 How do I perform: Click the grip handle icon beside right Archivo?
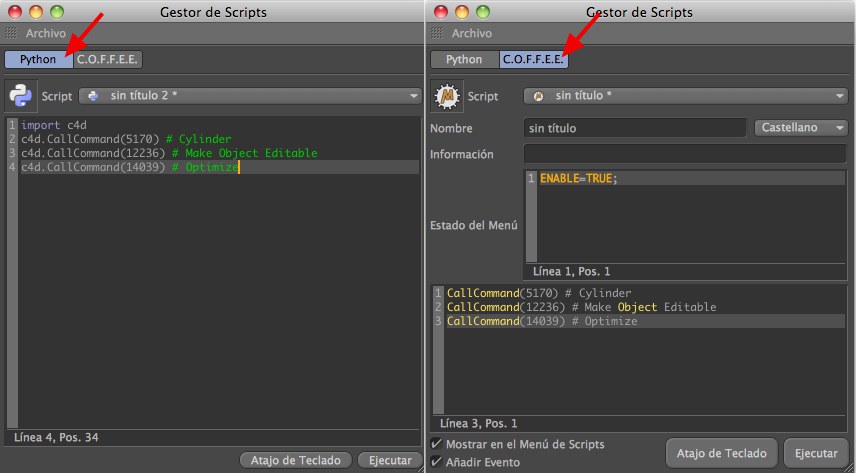438,33
